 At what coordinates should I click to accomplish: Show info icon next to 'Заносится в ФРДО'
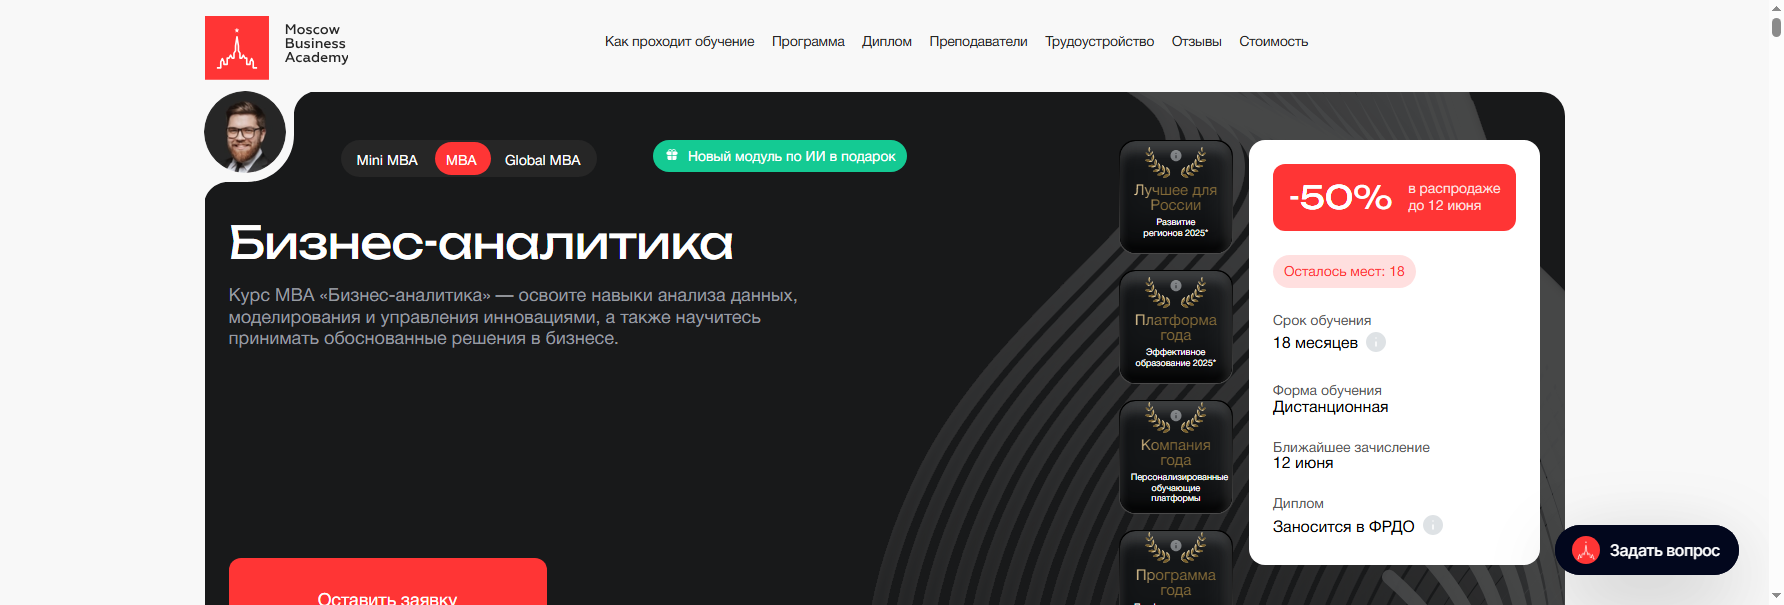coord(1433,525)
